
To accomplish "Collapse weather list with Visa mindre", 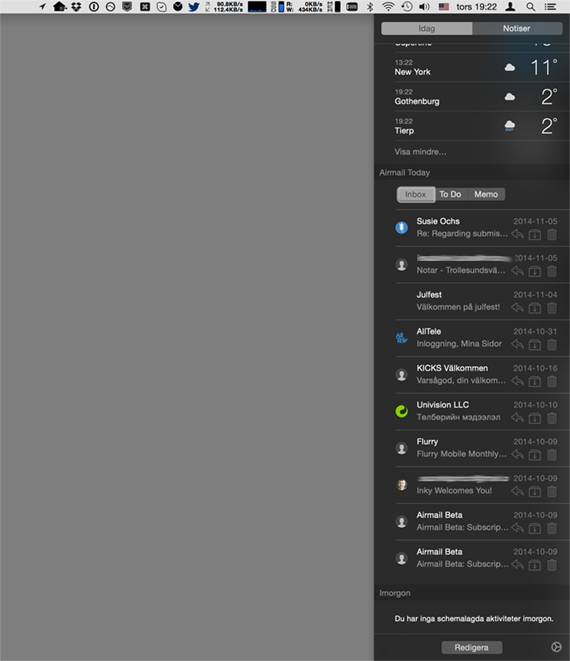I will pyautogui.click(x=420, y=152).
